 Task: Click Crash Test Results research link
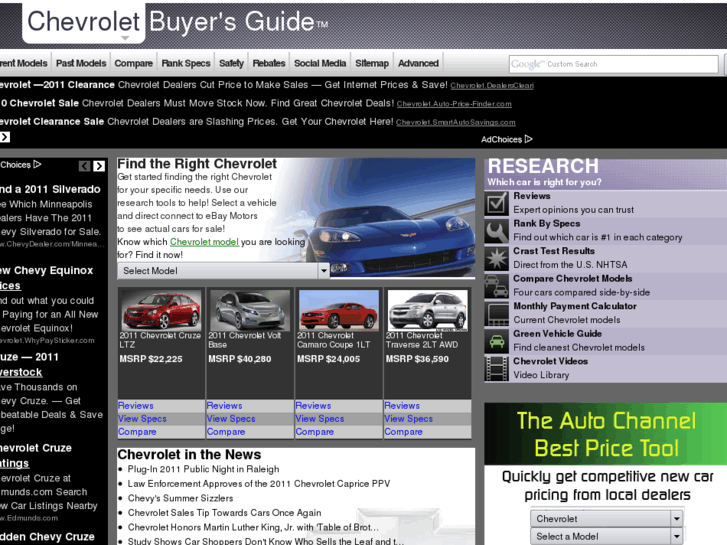[554, 251]
